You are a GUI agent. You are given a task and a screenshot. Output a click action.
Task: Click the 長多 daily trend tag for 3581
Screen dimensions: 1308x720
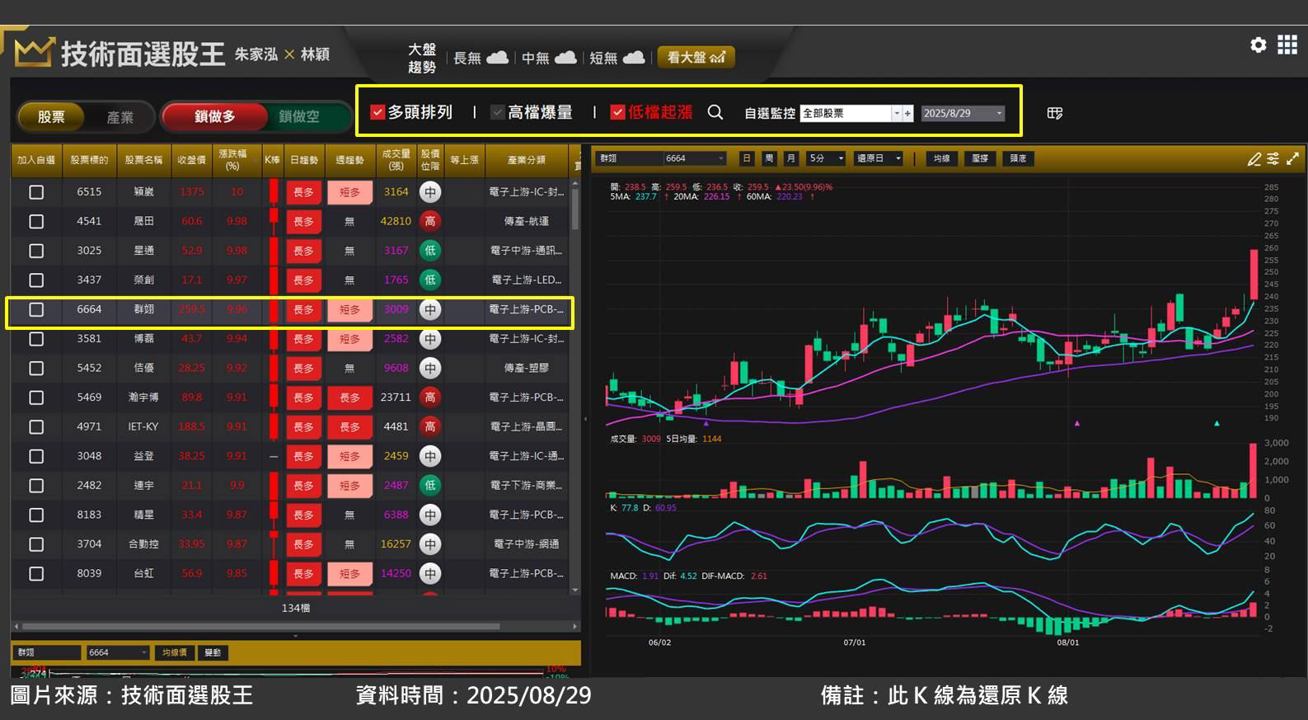click(x=303, y=339)
